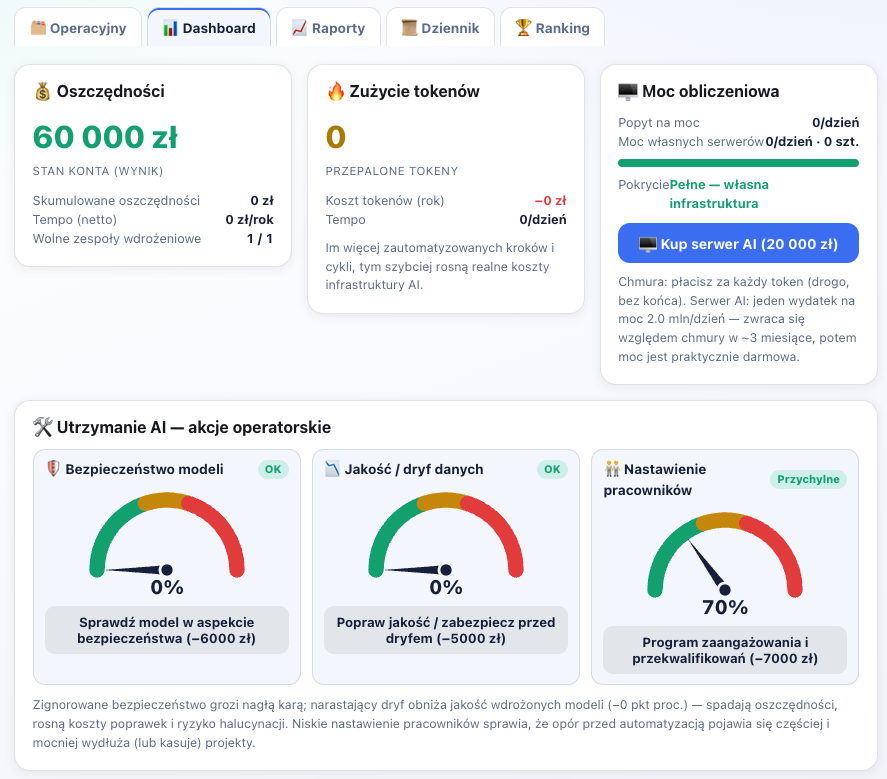Click the Przychylne status badge
The height and width of the screenshot is (779, 887).
coord(808,479)
